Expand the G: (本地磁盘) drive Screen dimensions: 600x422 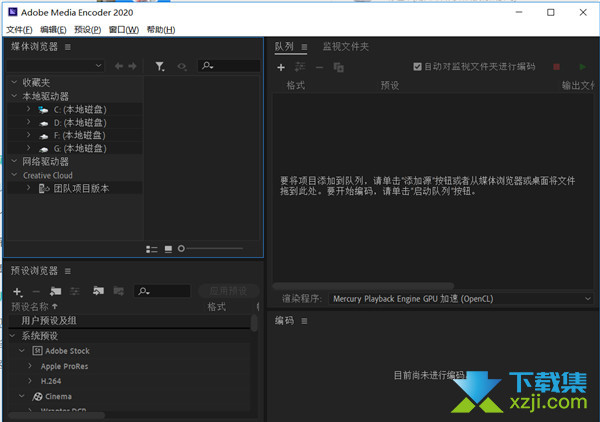tap(29, 148)
